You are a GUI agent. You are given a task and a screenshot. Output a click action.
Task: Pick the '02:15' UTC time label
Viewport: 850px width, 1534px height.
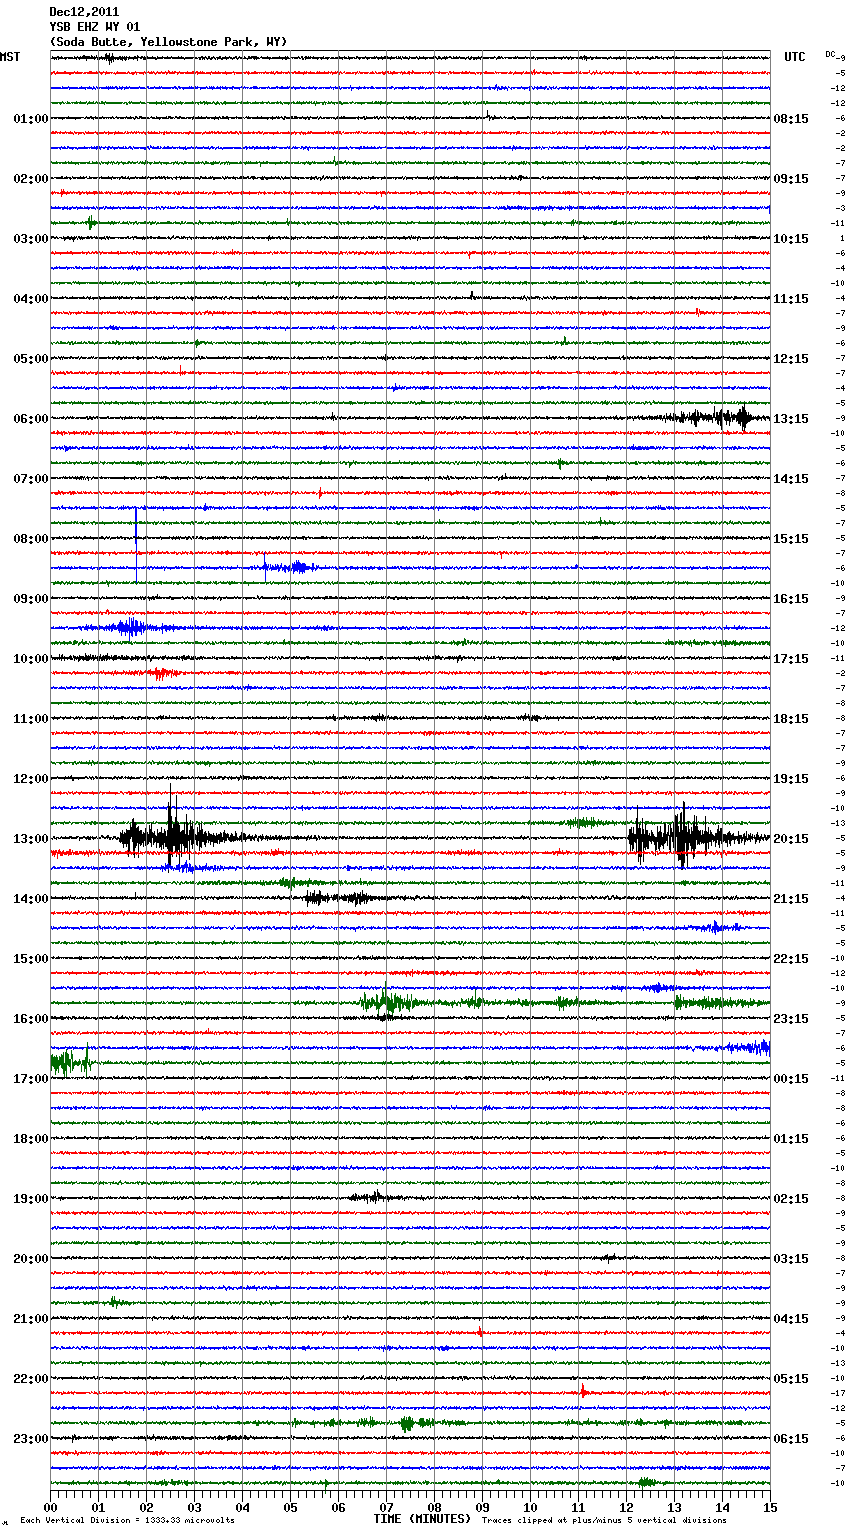[791, 1199]
